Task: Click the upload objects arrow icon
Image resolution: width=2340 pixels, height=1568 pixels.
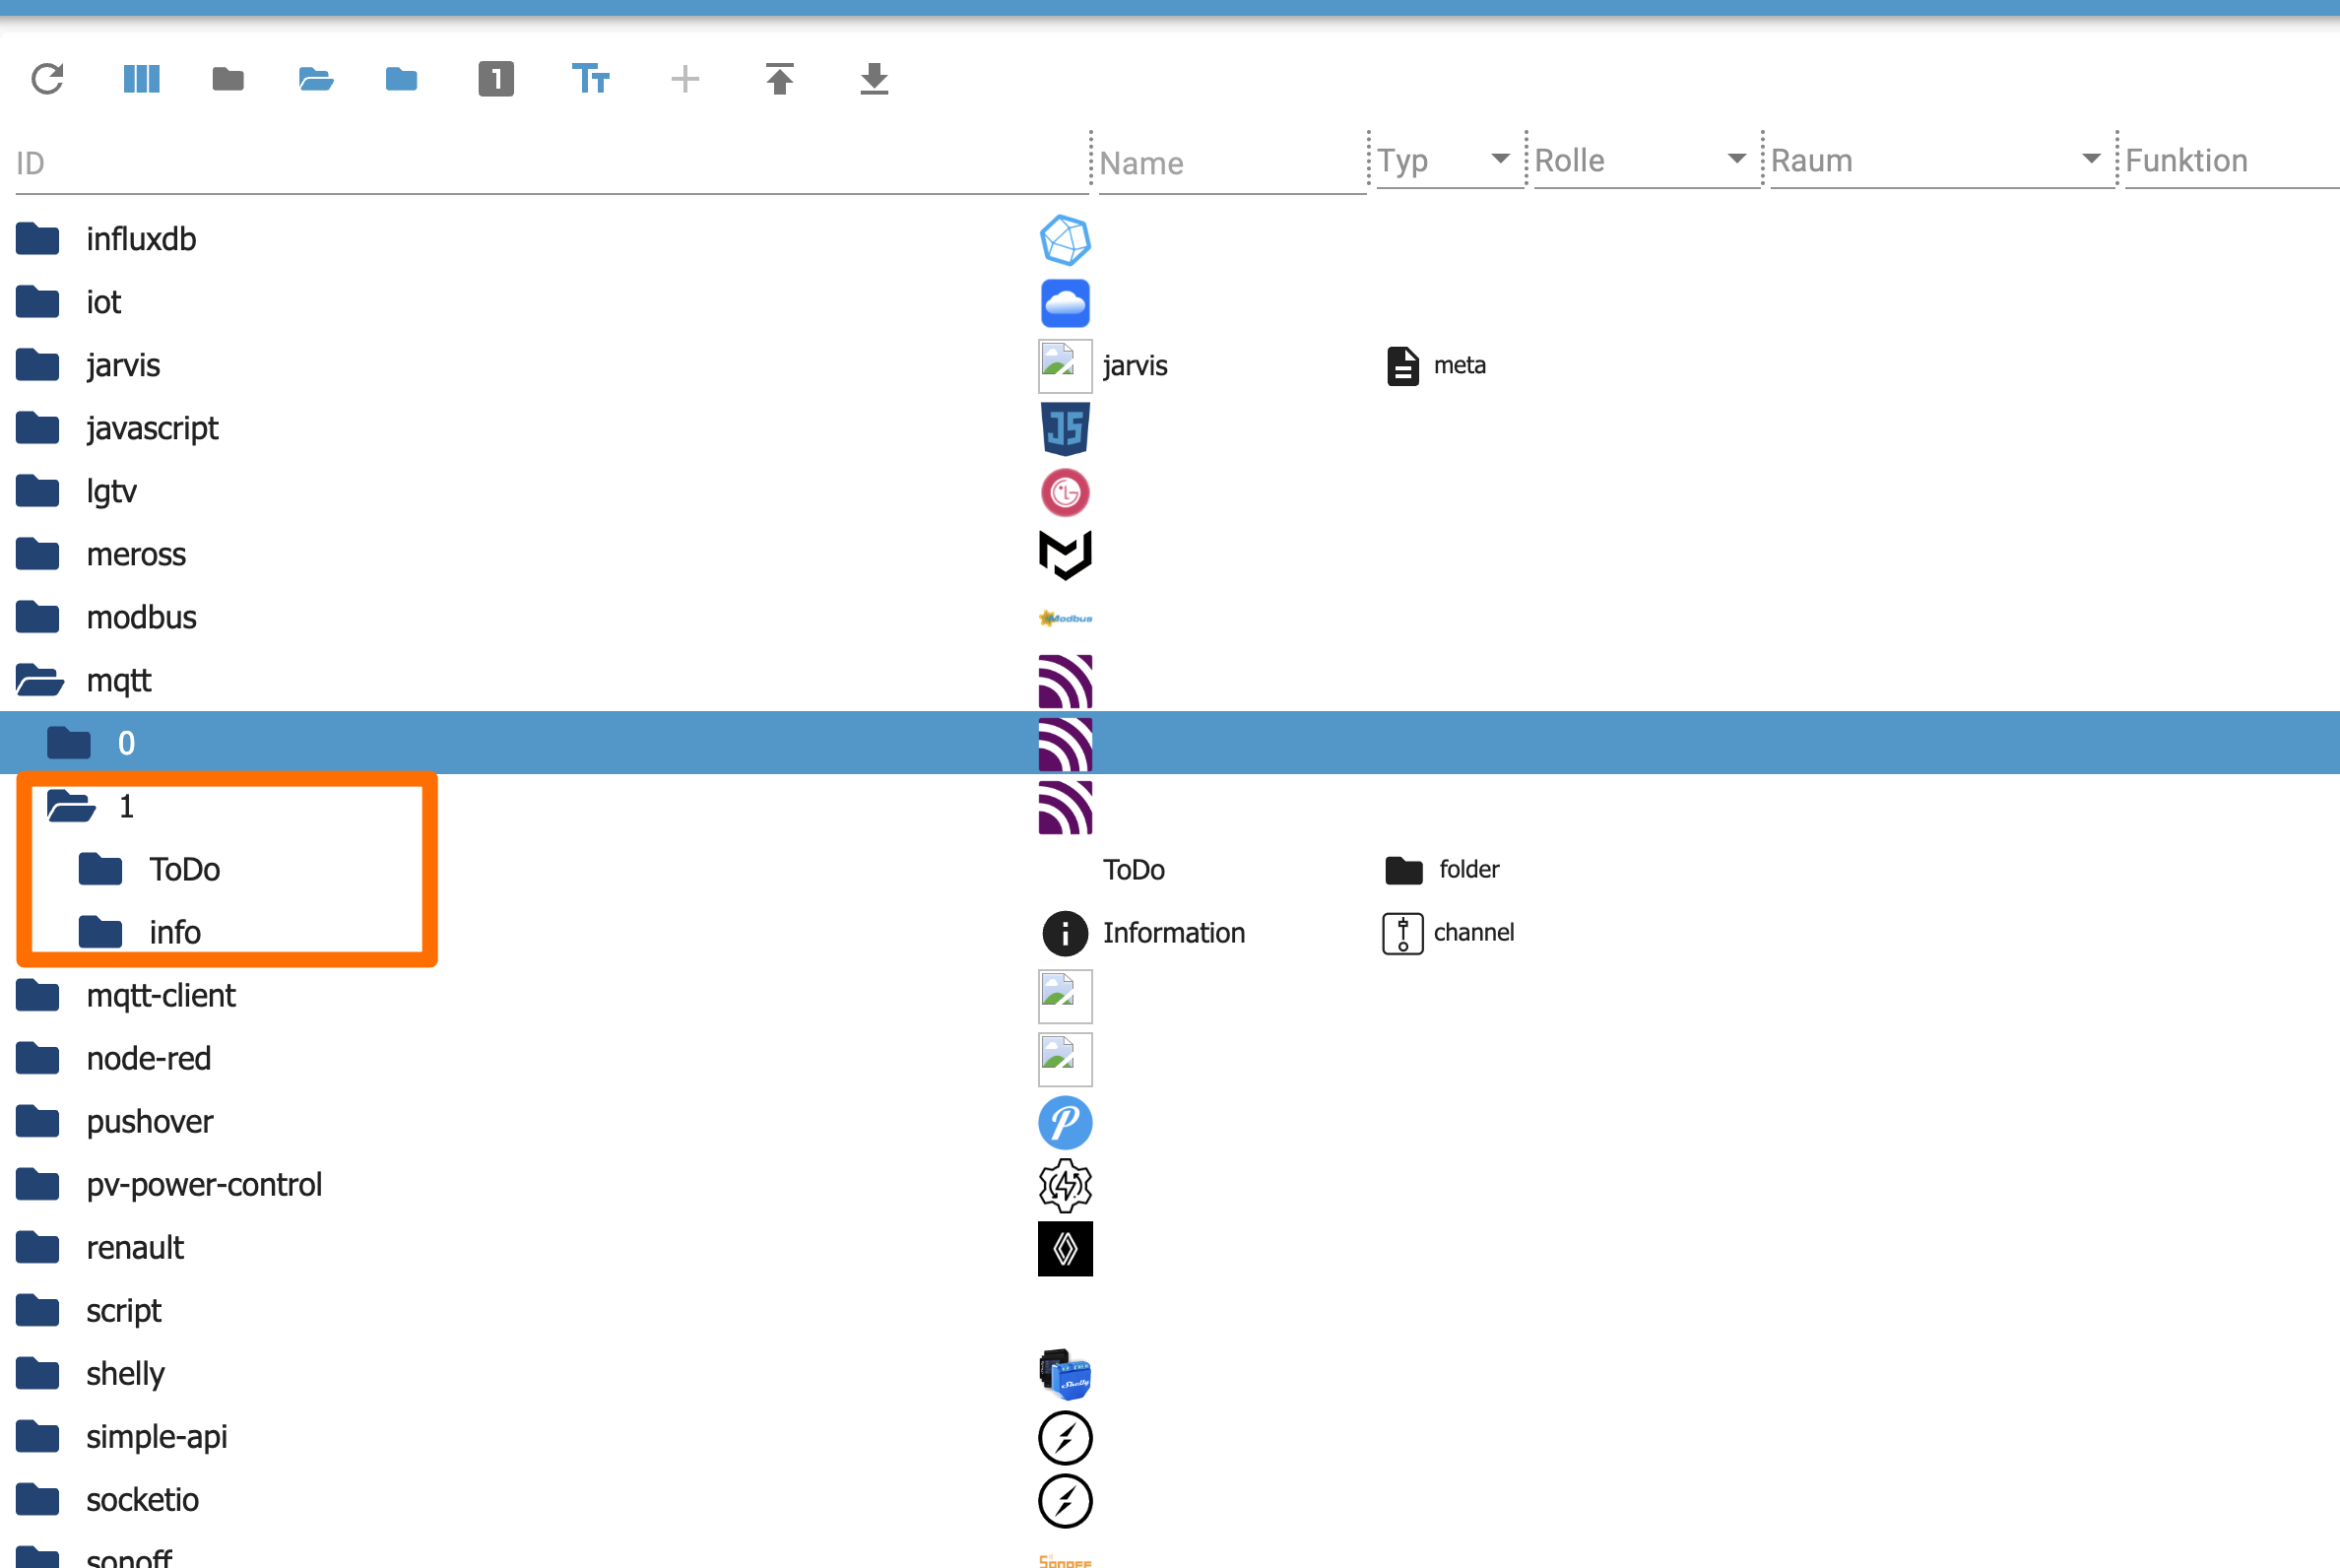Action: (x=779, y=79)
